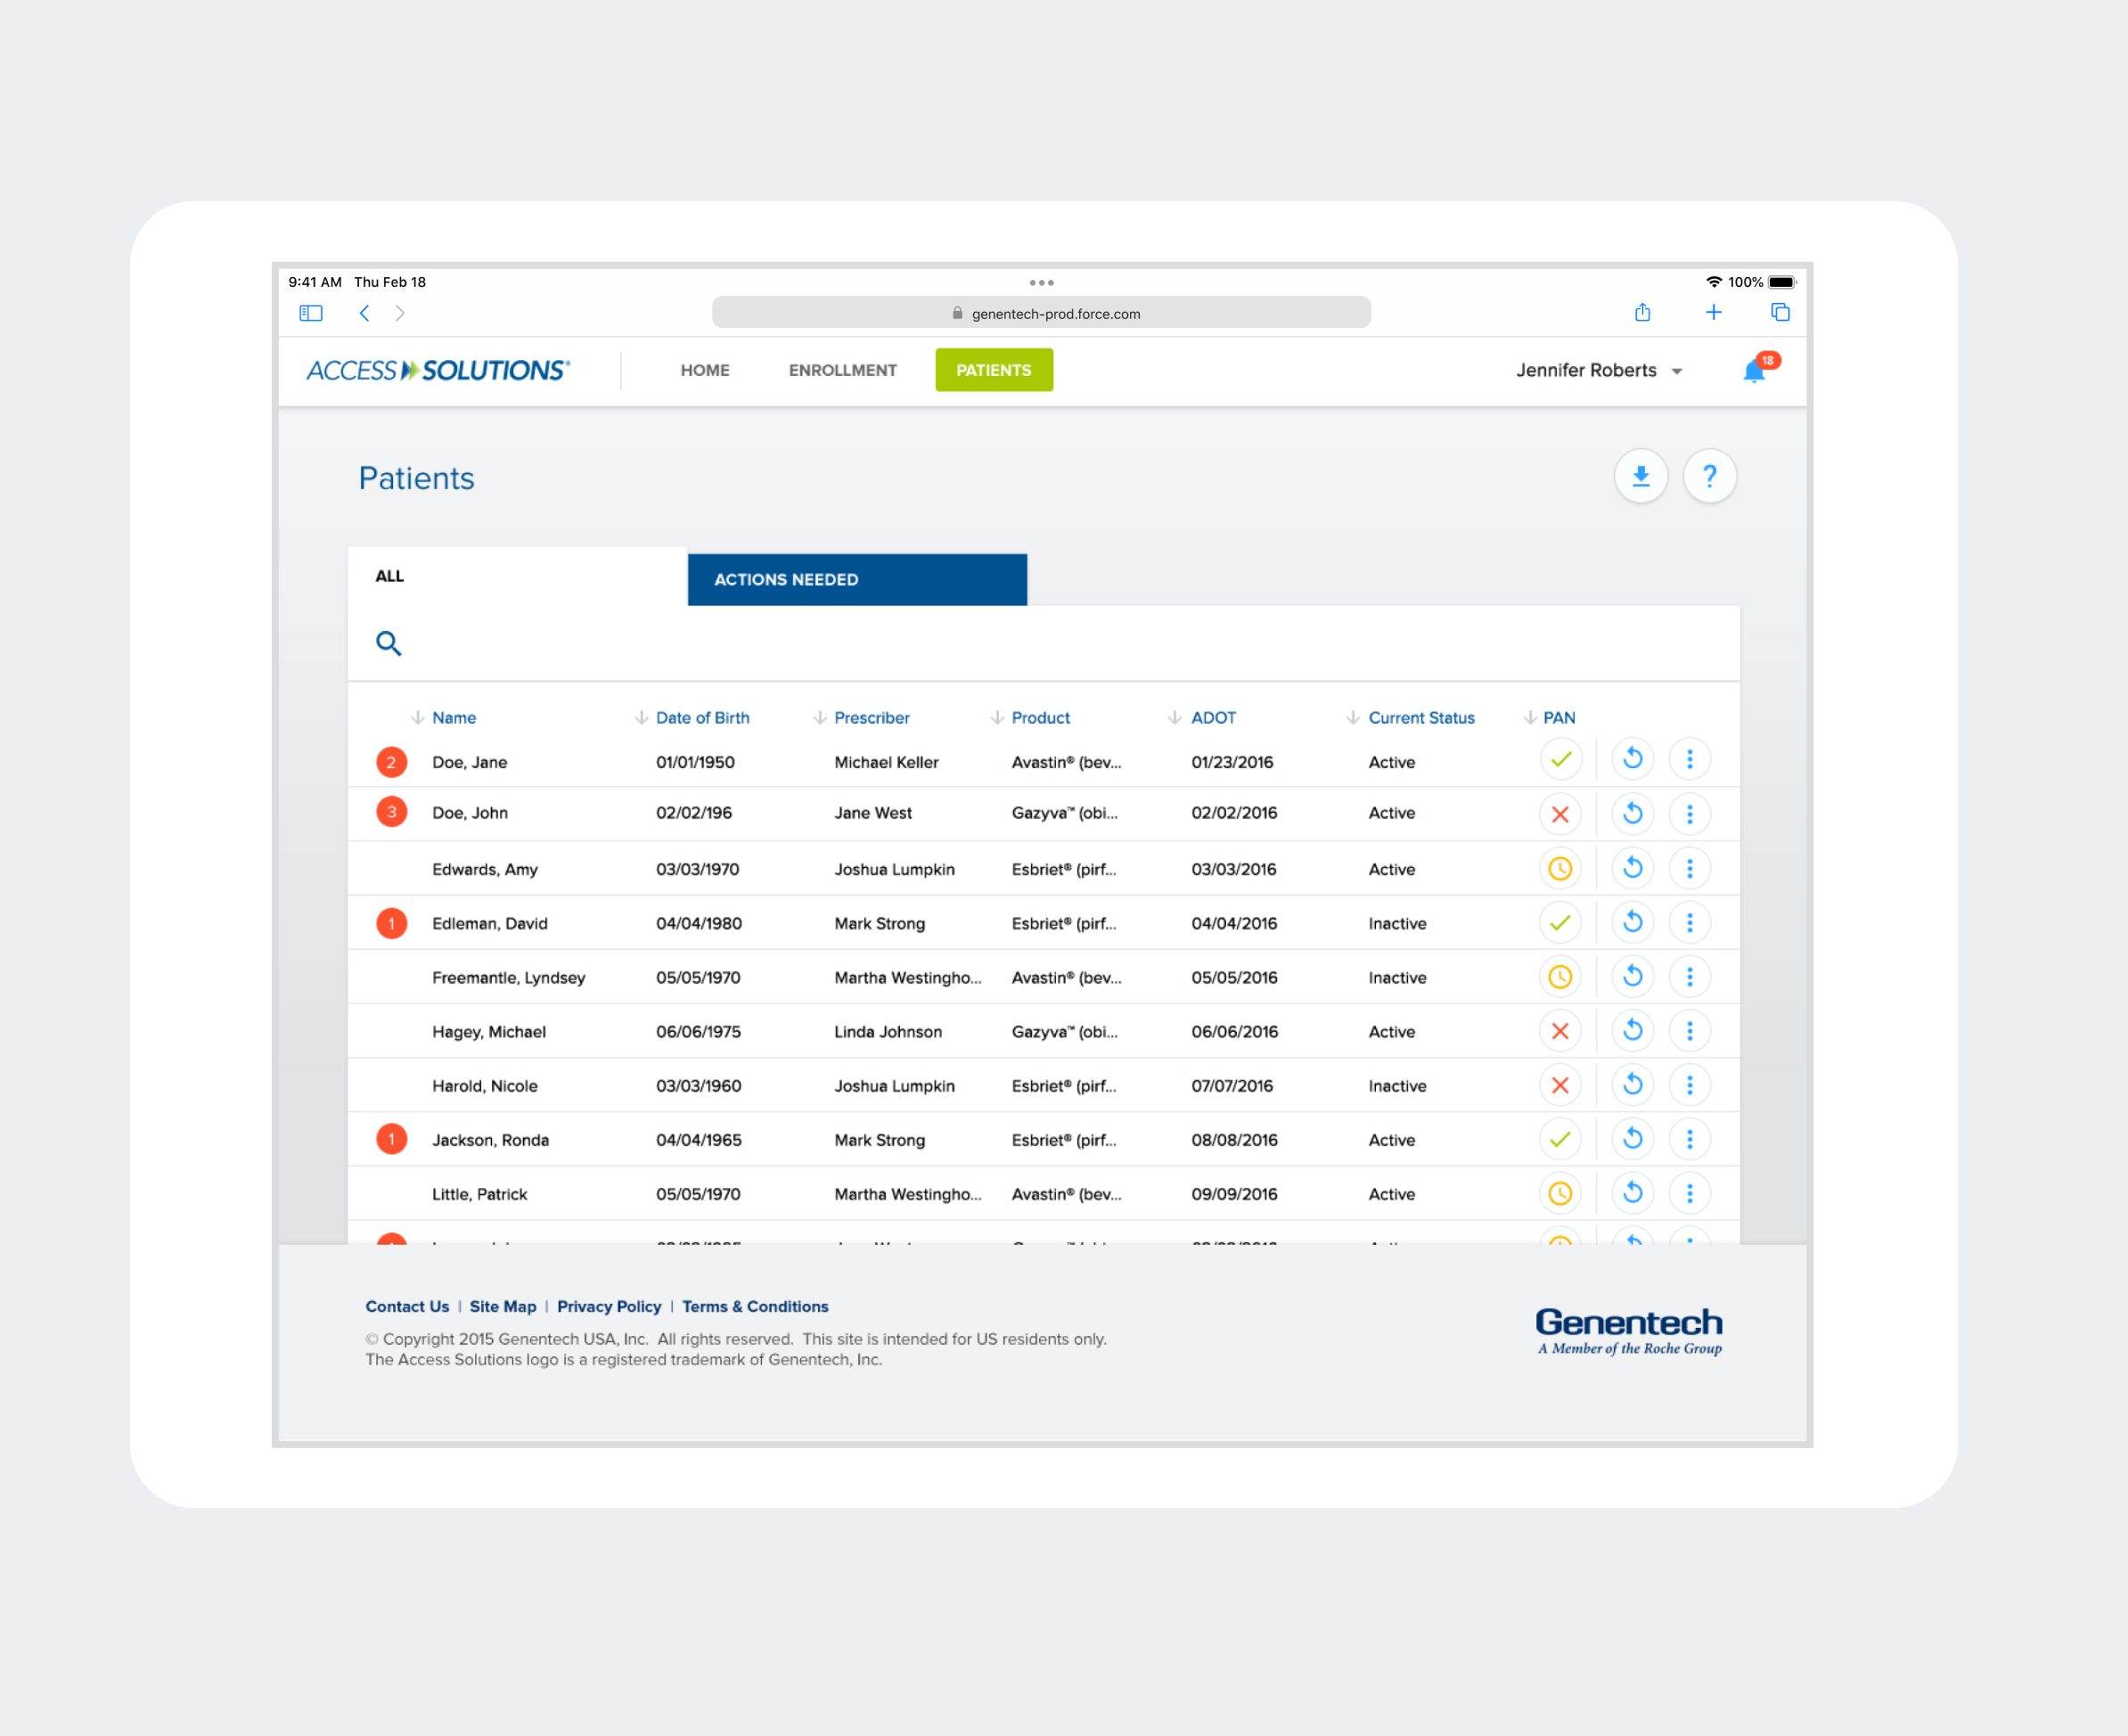The image size is (2128, 1736).
Task: Click red X PAN icon for Hagey, Michael
Action: click(1559, 1031)
